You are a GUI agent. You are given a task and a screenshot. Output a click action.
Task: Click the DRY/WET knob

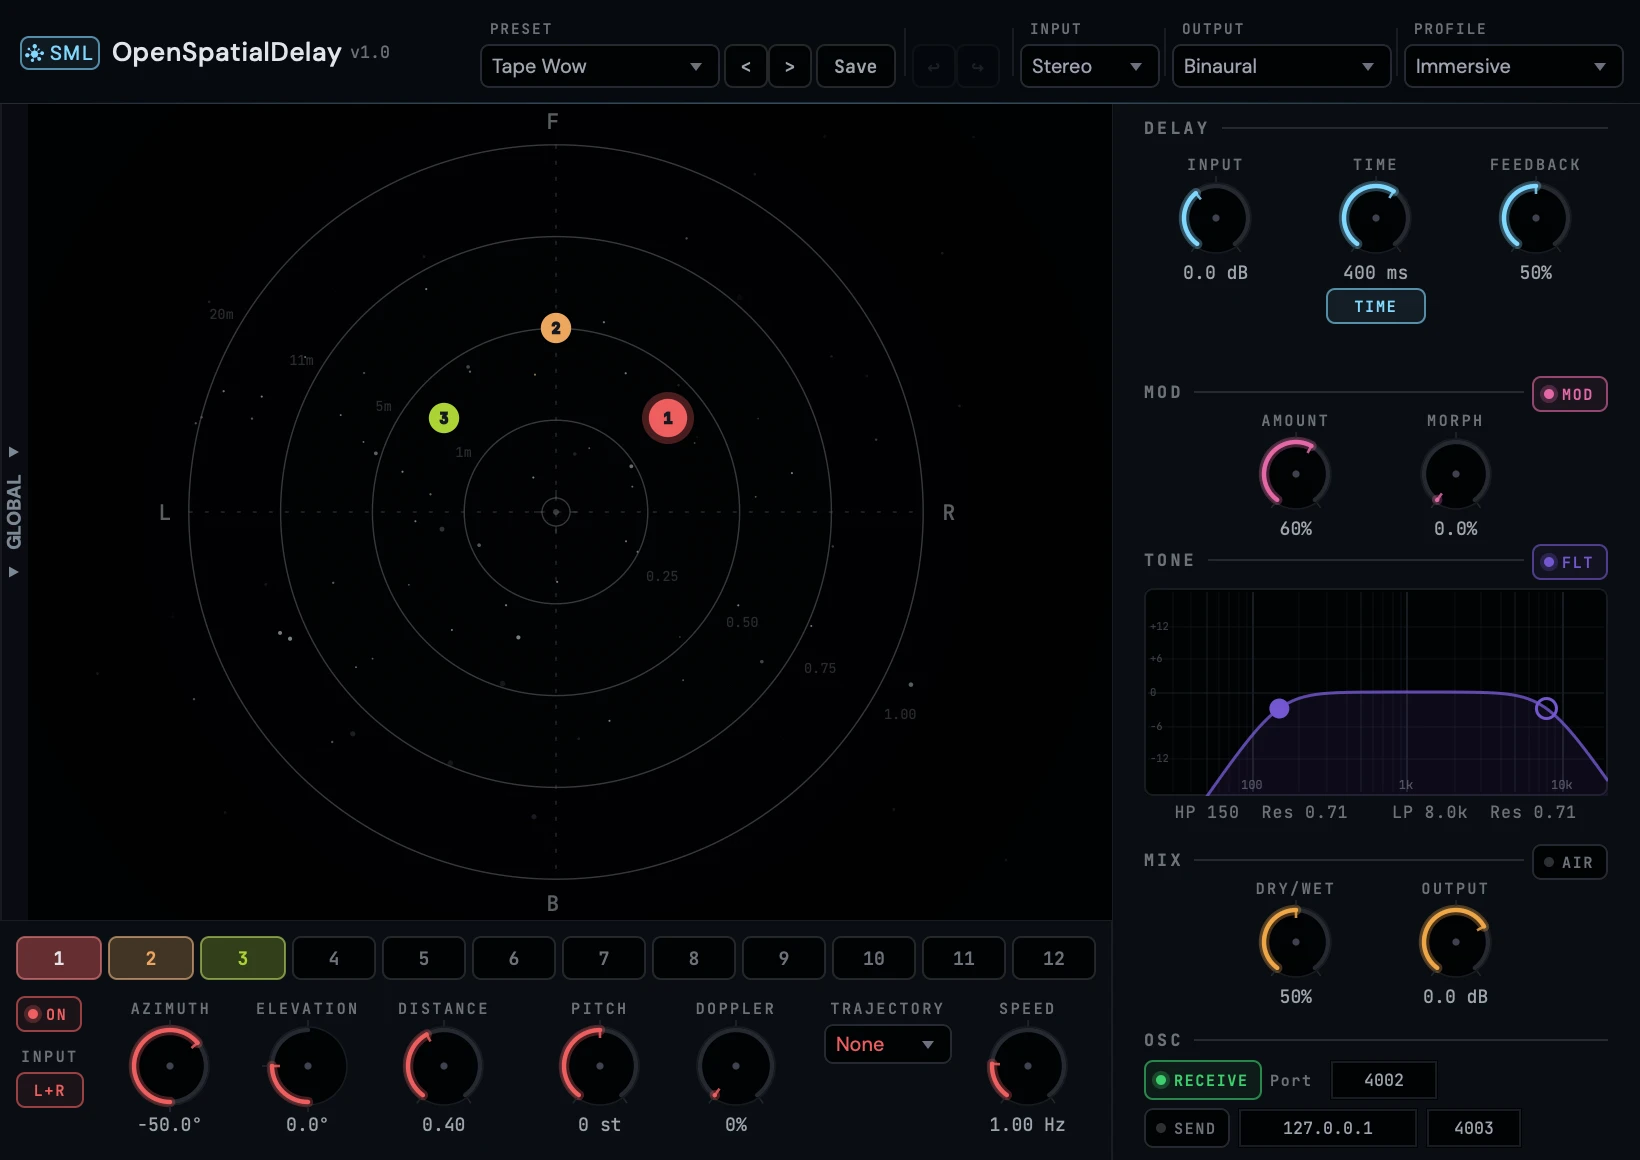(x=1295, y=941)
